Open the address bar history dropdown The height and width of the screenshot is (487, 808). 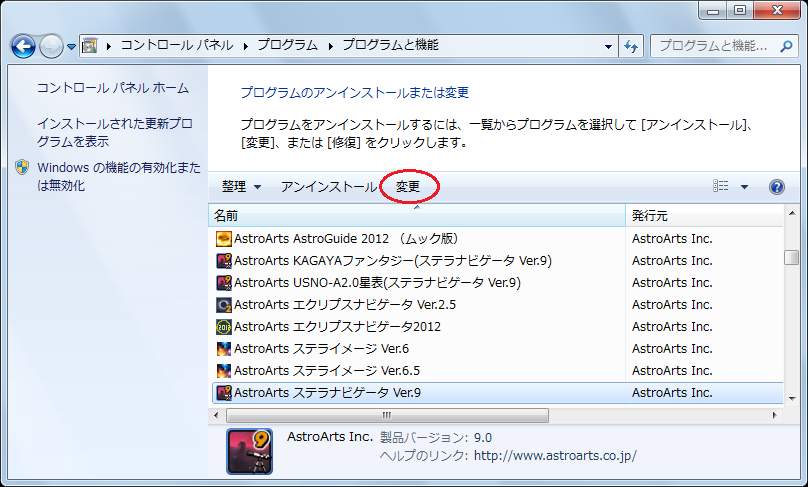coord(608,46)
